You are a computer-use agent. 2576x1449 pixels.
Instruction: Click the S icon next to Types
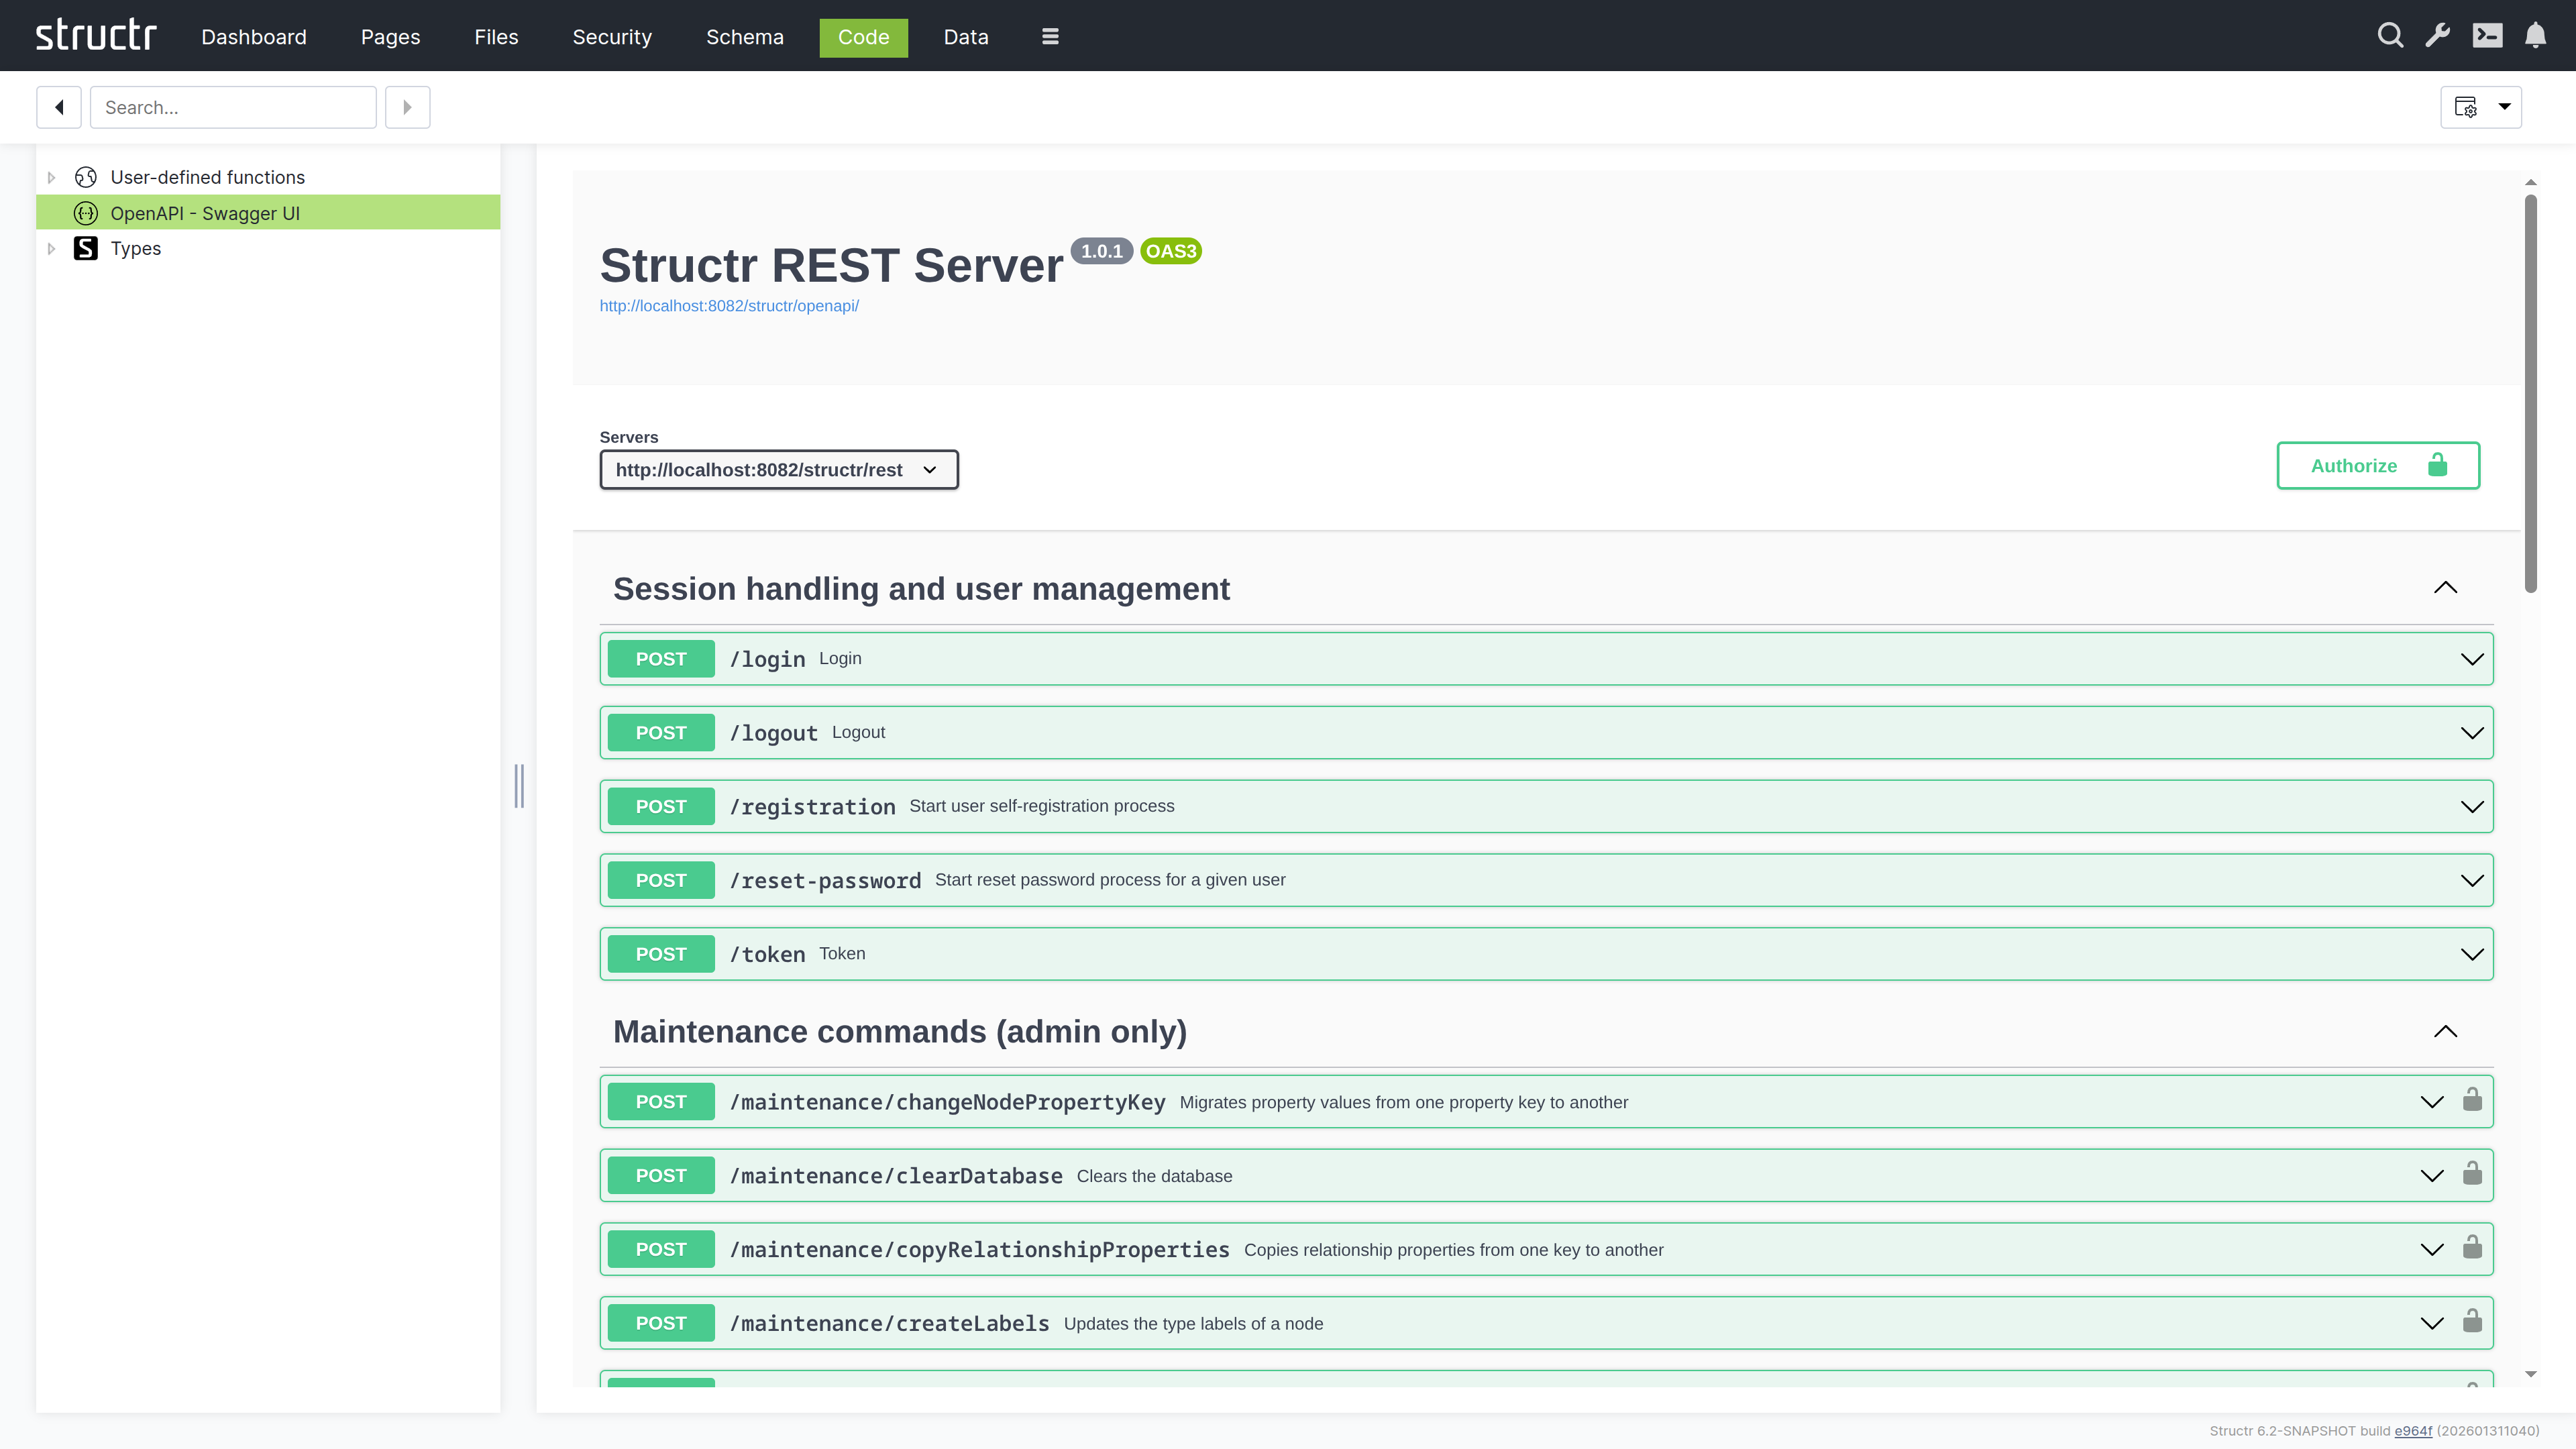coord(86,248)
